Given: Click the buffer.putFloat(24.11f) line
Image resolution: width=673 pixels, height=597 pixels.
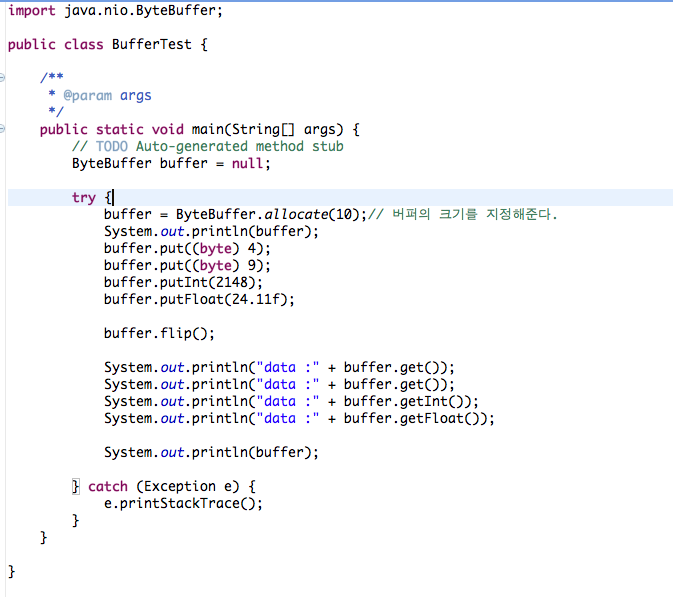Looking at the screenshot, I should [x=199, y=299].
